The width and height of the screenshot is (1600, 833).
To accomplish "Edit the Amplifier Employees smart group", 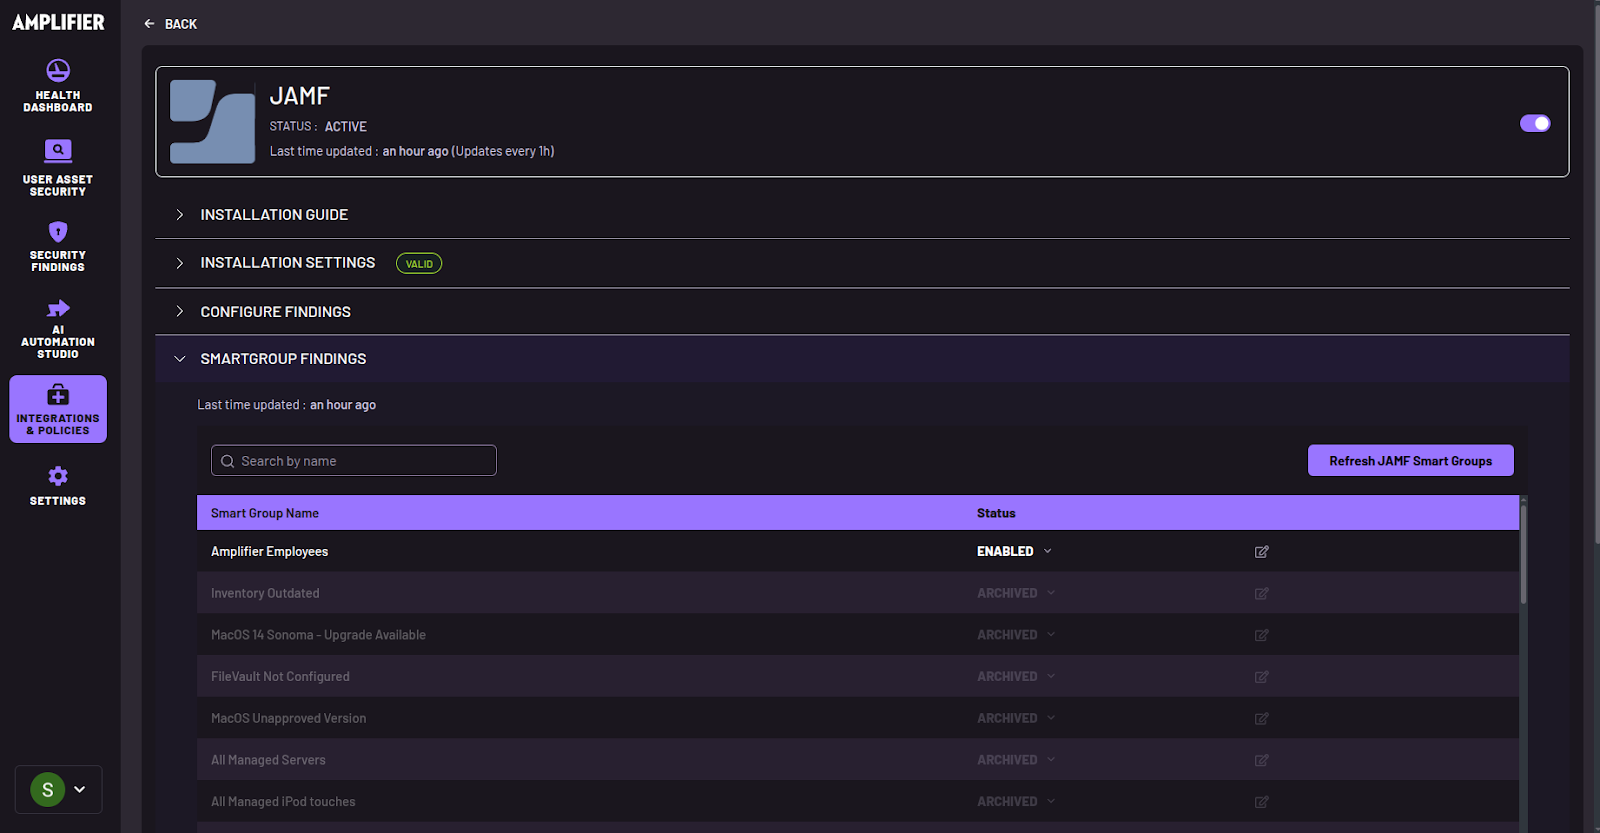I will pyautogui.click(x=1262, y=552).
